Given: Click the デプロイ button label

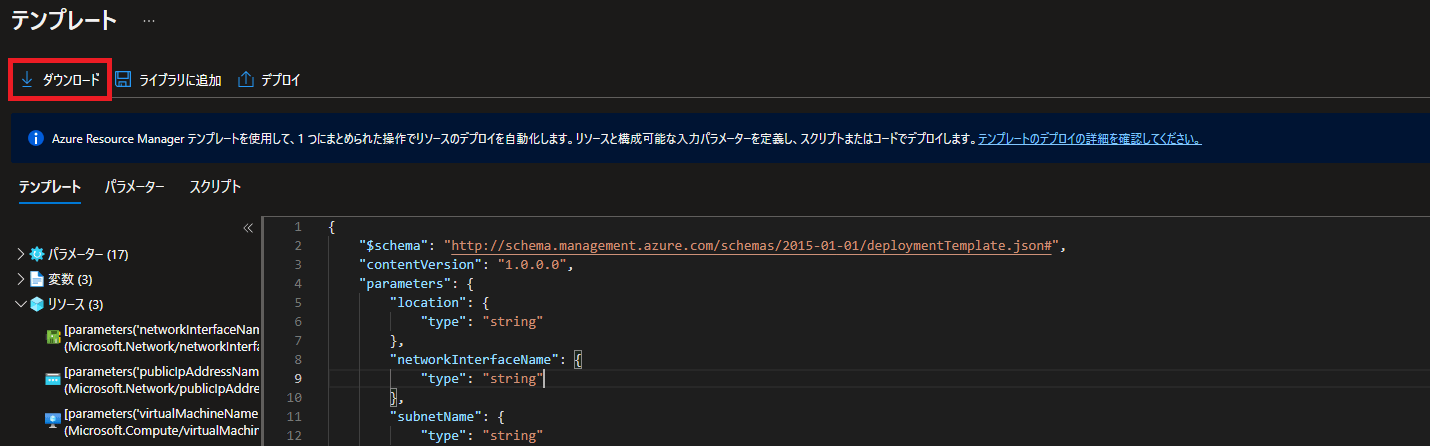Looking at the screenshot, I should click(x=281, y=80).
